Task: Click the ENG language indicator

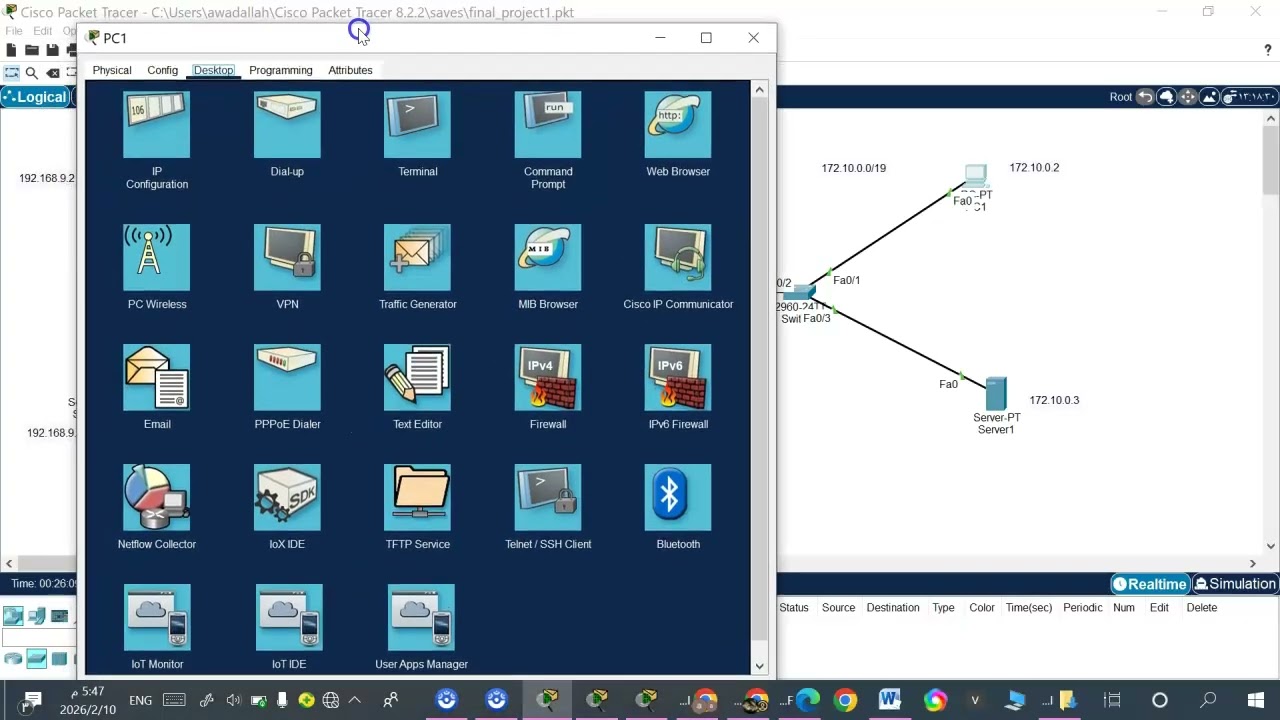Action: pos(141,701)
